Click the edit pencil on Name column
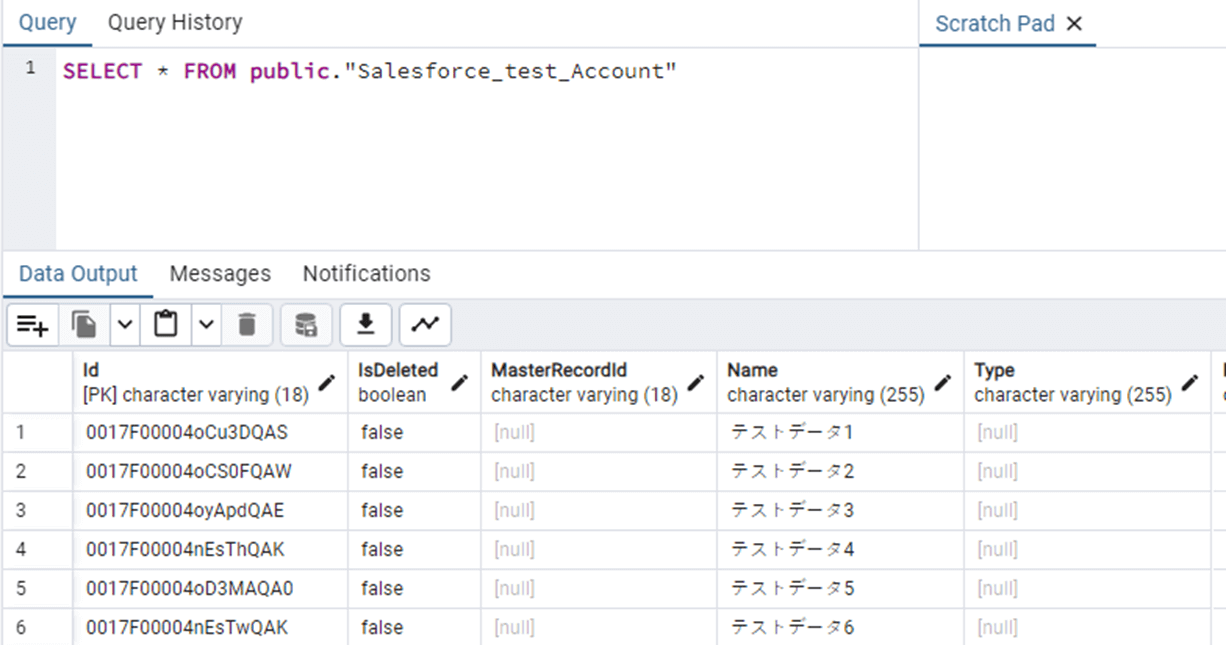 pos(942,382)
